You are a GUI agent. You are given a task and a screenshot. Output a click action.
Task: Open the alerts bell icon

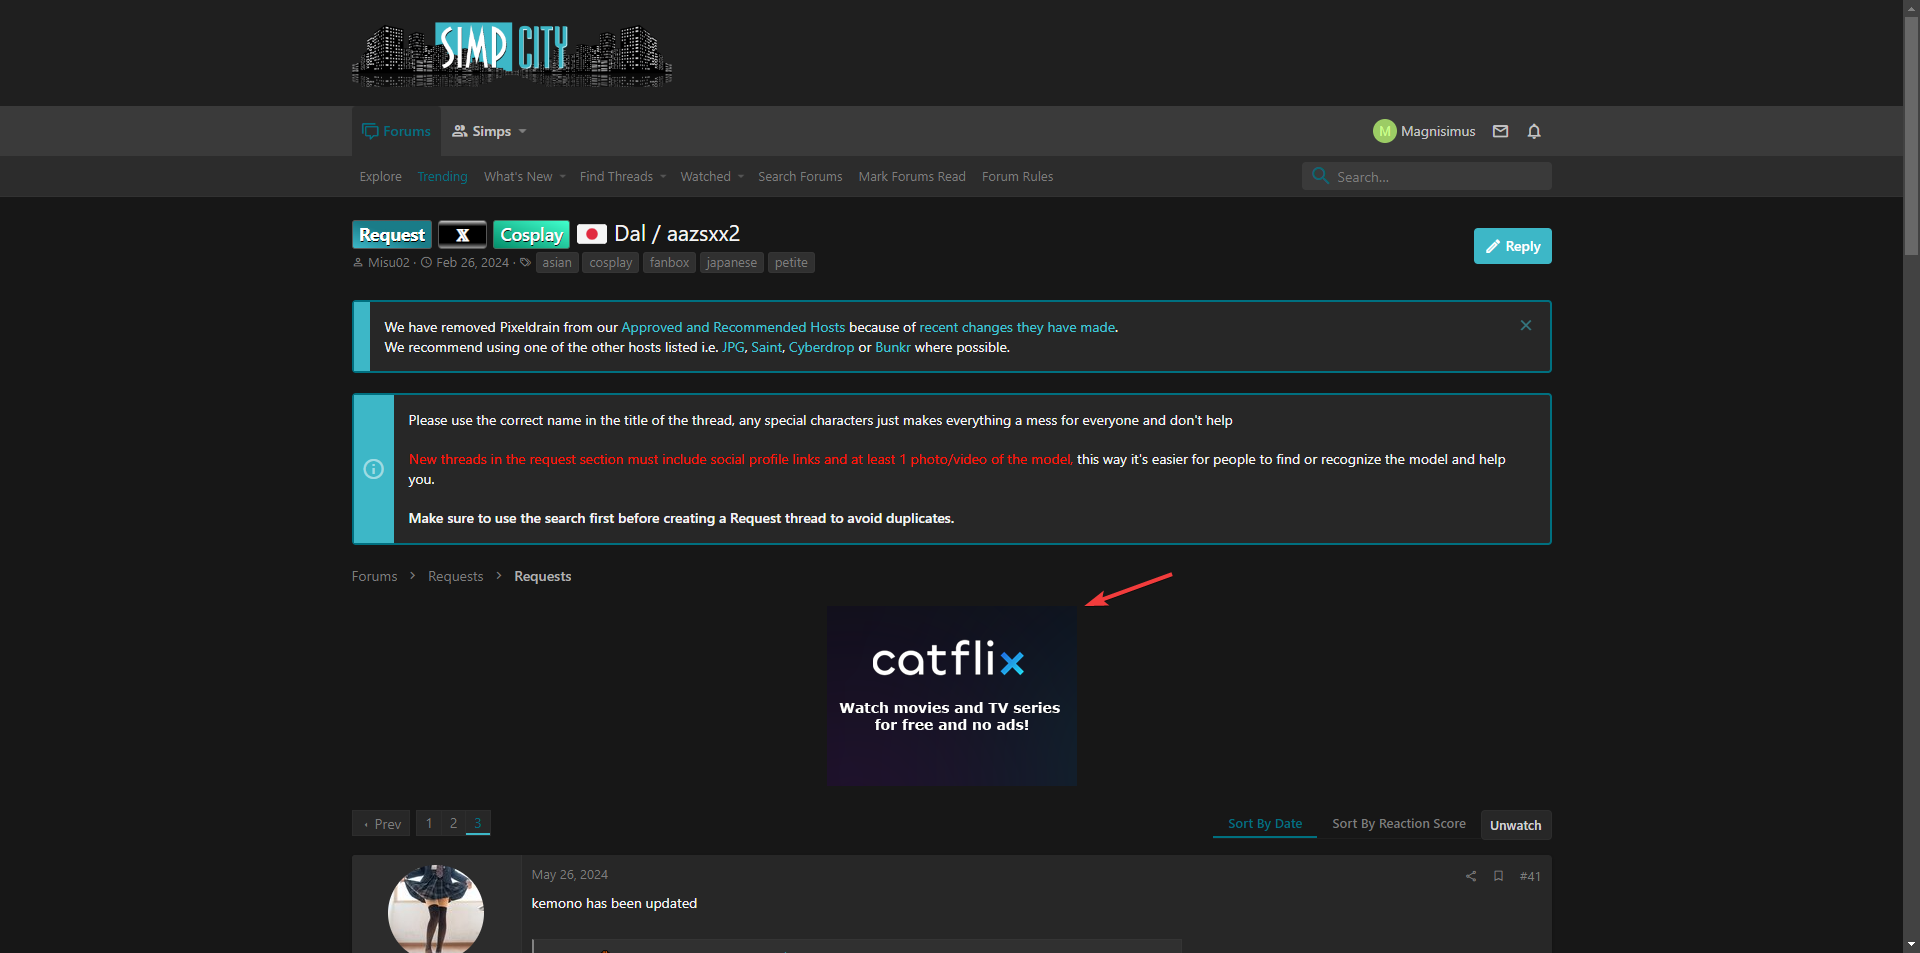(1534, 131)
